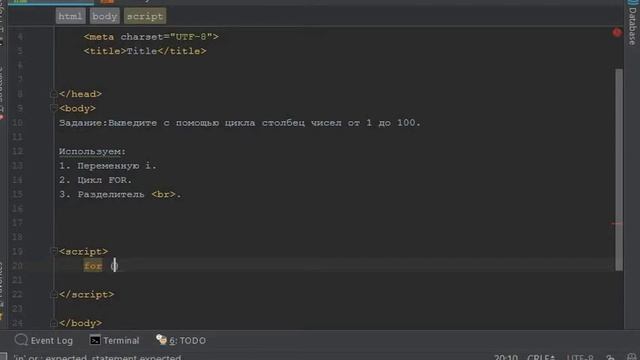Click the </head> closing tag text
The image size is (640, 360).
click(80, 94)
